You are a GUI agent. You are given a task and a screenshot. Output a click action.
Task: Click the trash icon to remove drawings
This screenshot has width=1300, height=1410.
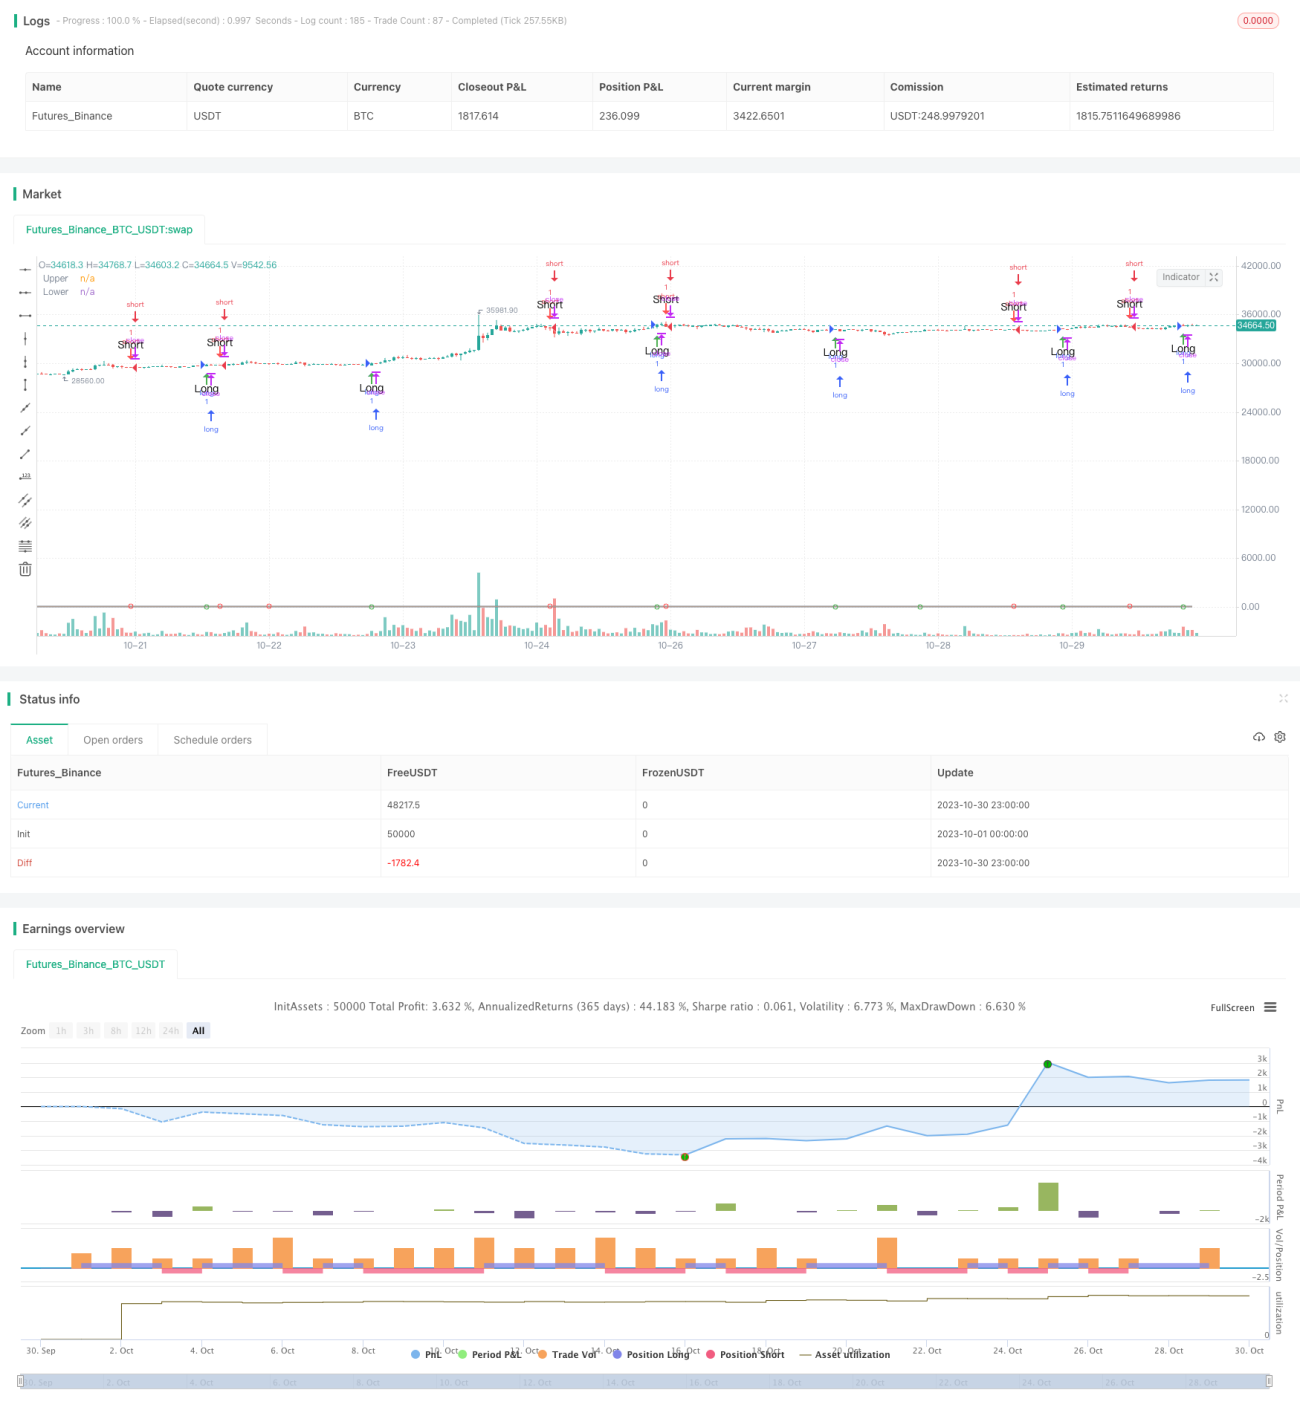coord(25,569)
